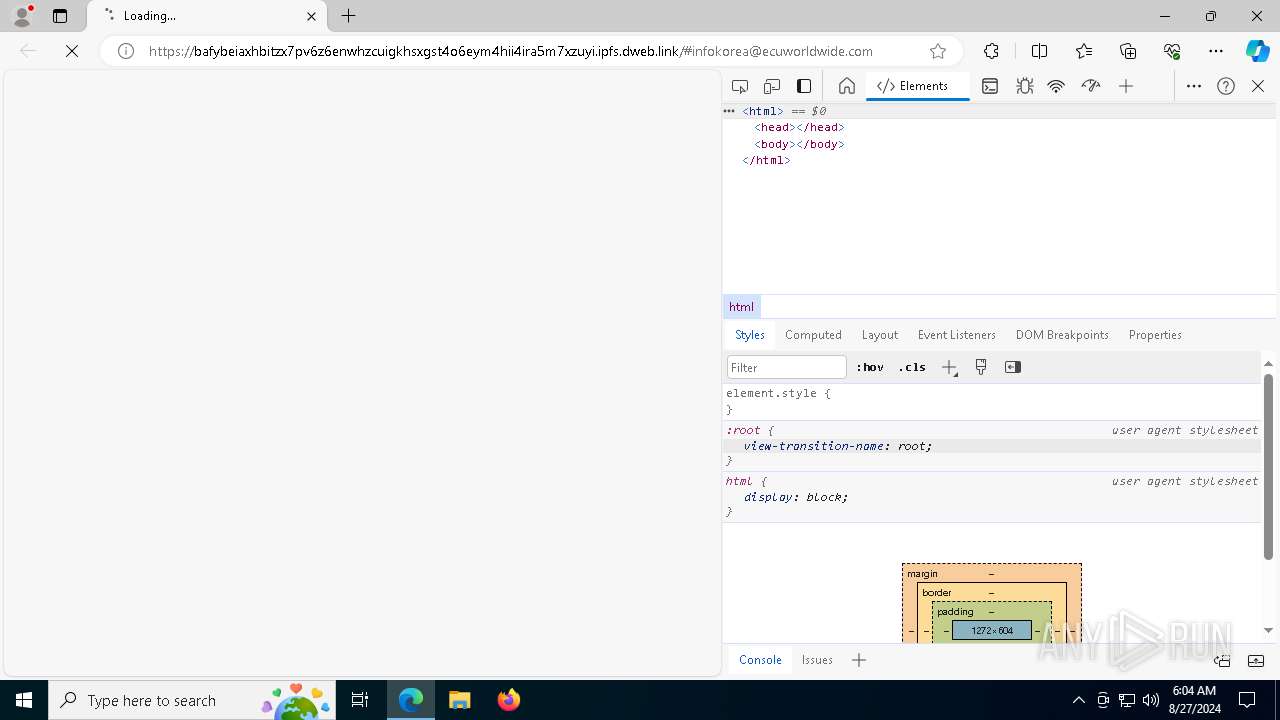The height and width of the screenshot is (720, 1280).
Task: Switch to the Properties tab
Action: point(1155,335)
